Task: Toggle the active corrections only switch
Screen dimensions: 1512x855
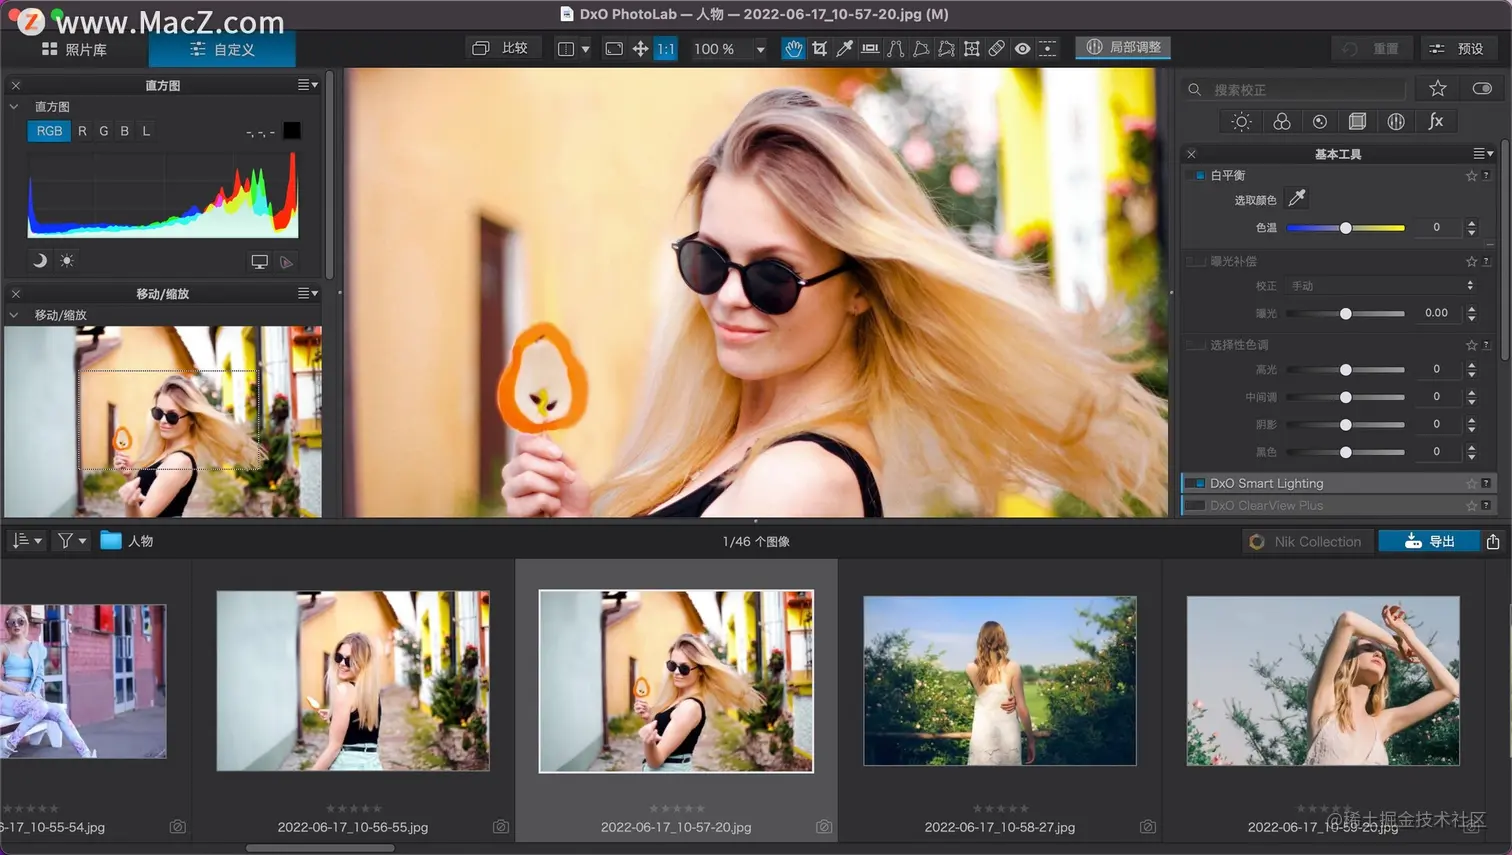Action: click(1482, 89)
